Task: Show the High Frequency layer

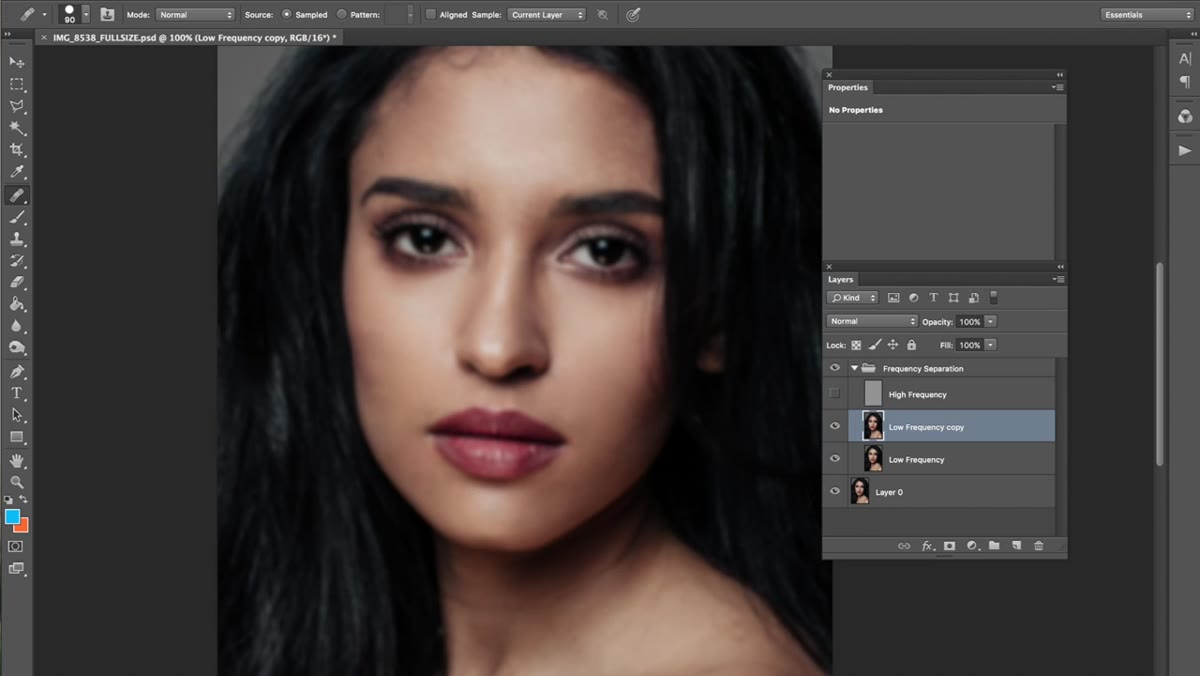Action: 835,394
